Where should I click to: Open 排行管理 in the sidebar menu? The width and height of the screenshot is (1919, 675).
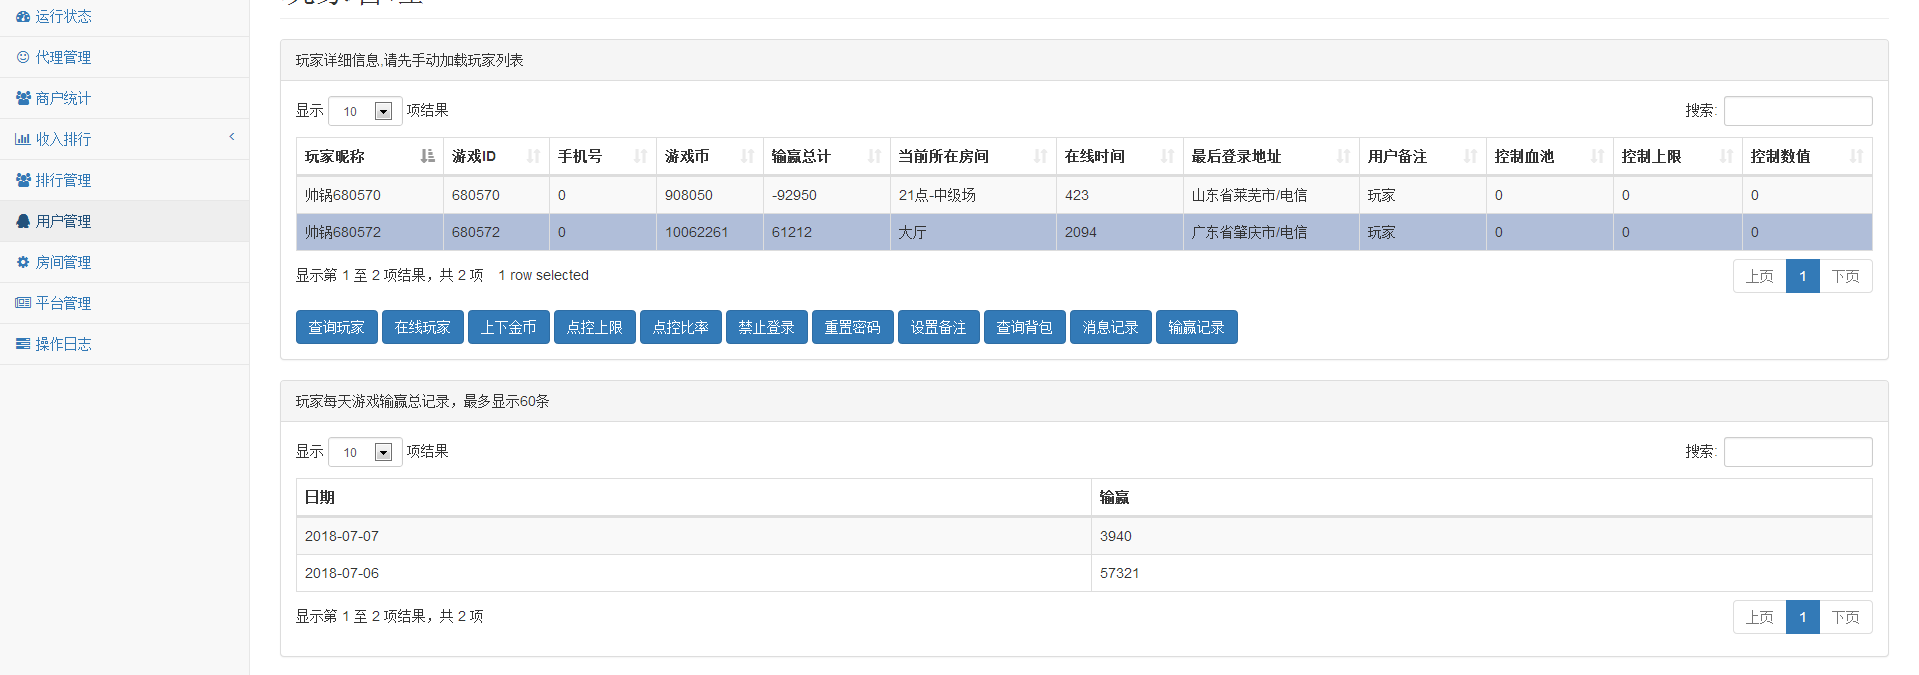[63, 181]
